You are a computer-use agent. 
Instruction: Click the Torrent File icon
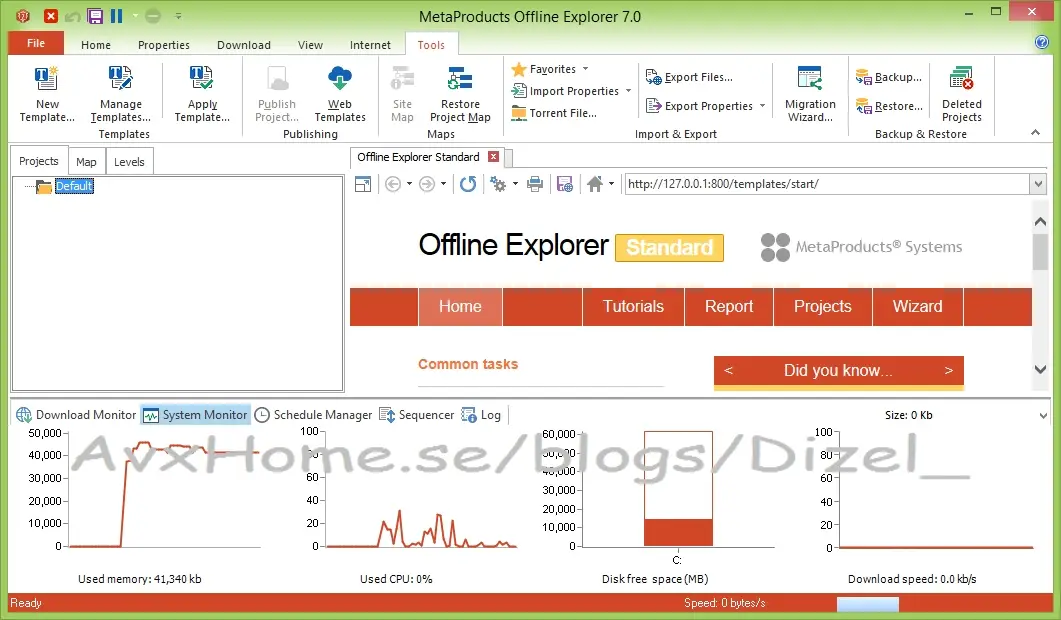(519, 113)
